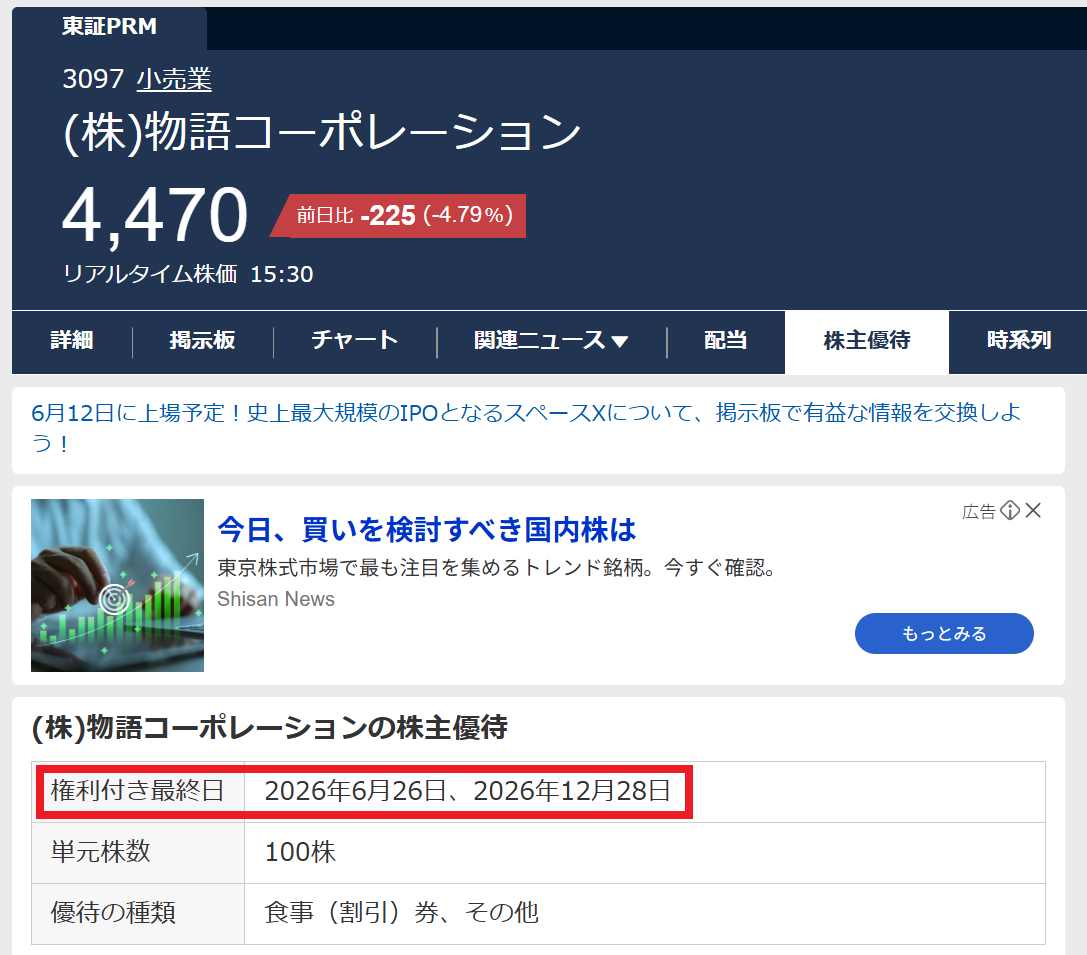The width and height of the screenshot is (1087, 955).
Task: Click the ad info icon
Action: tap(1010, 511)
